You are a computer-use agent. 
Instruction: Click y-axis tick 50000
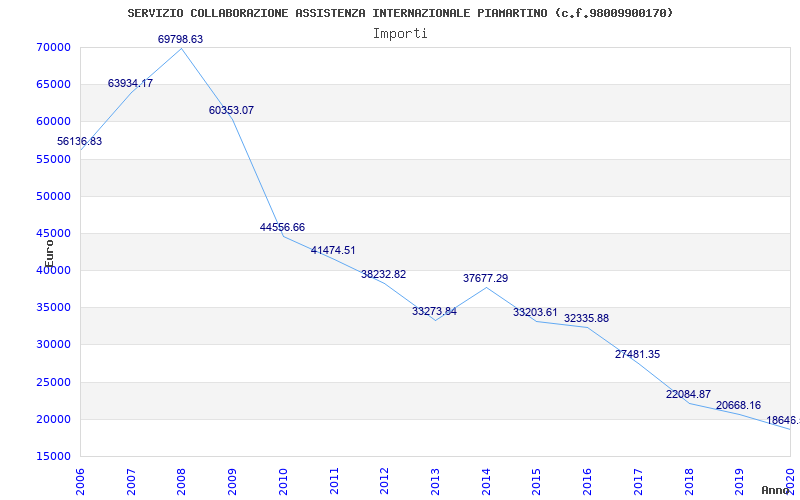click(53, 196)
